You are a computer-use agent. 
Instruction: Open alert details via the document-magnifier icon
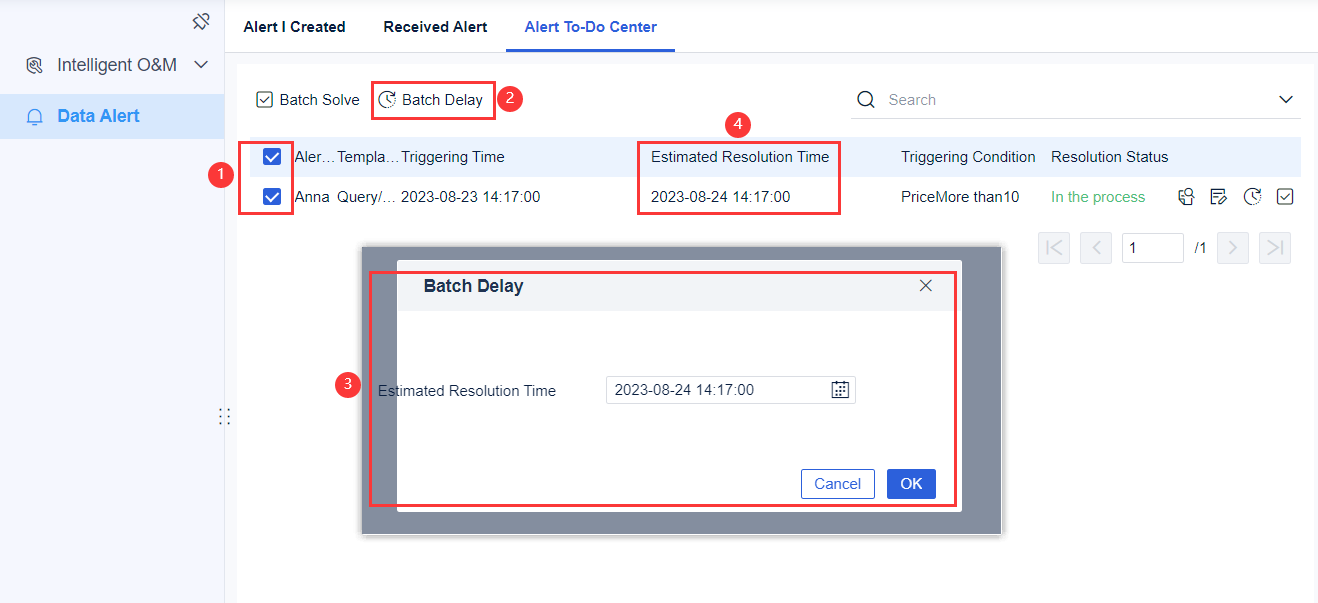tap(1186, 196)
